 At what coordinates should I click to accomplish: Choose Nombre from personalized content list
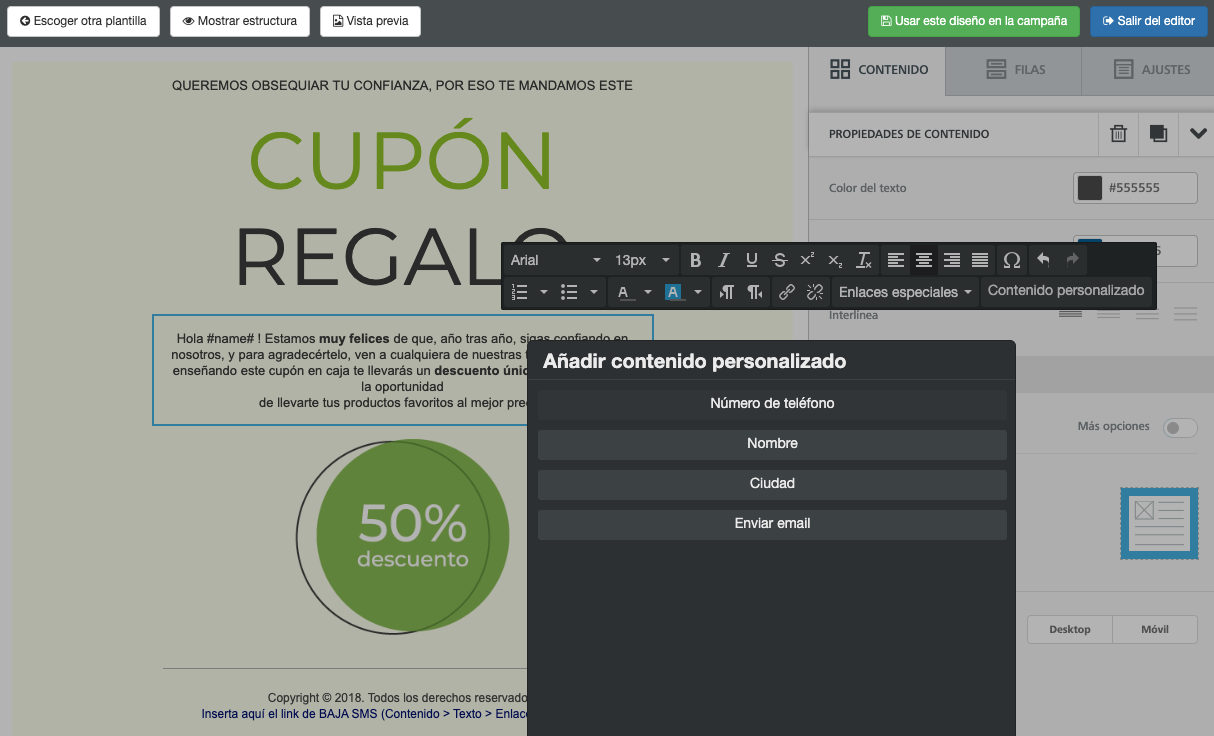coord(772,444)
